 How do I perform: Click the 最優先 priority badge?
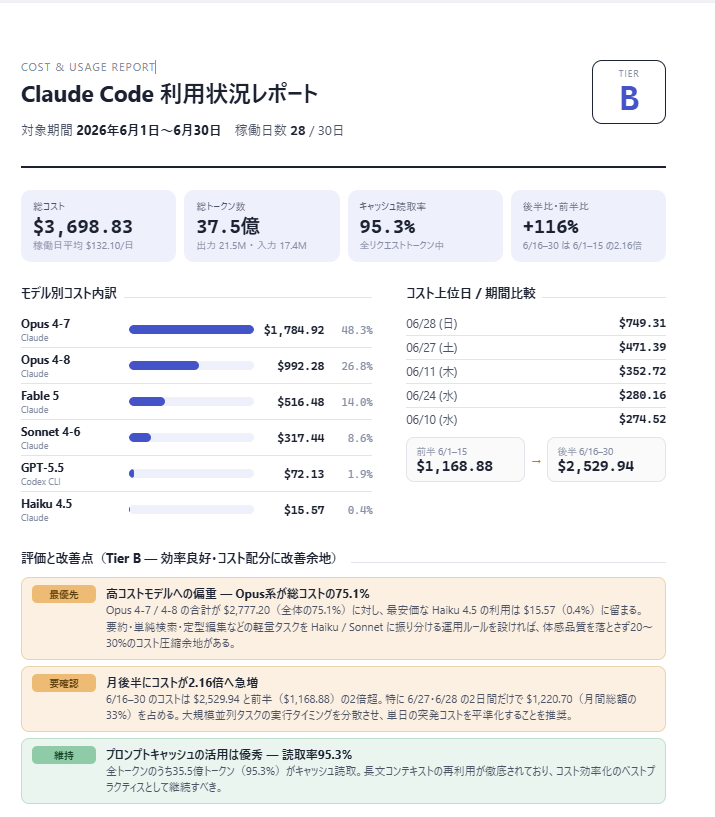[x=64, y=594]
